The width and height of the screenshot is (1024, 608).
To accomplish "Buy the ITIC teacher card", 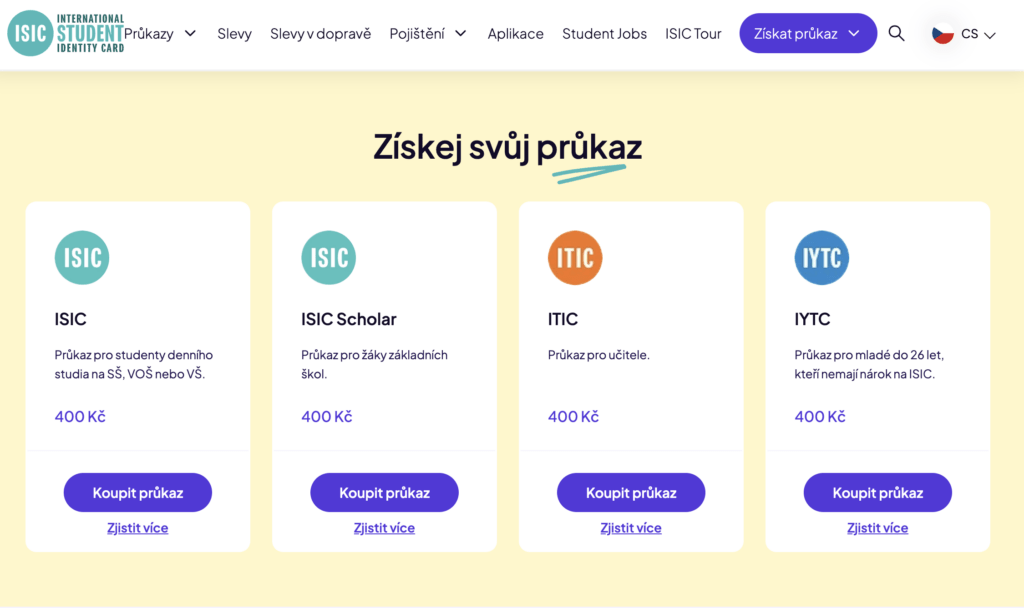I will (631, 493).
